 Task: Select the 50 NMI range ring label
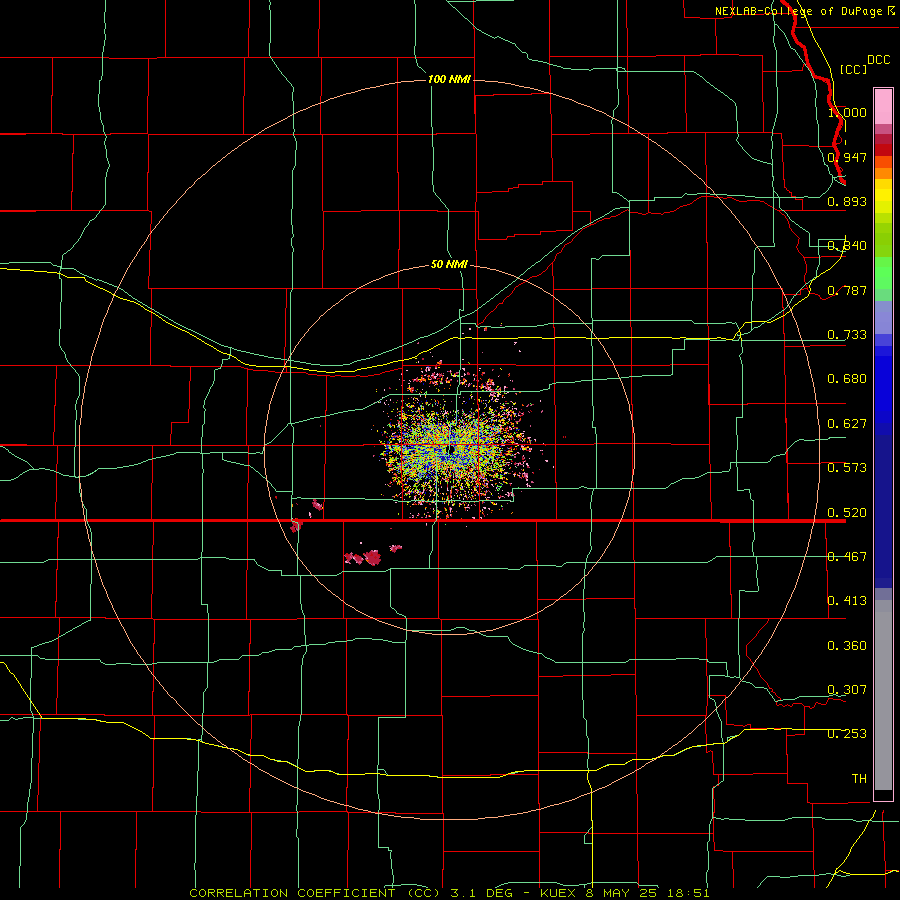[449, 264]
